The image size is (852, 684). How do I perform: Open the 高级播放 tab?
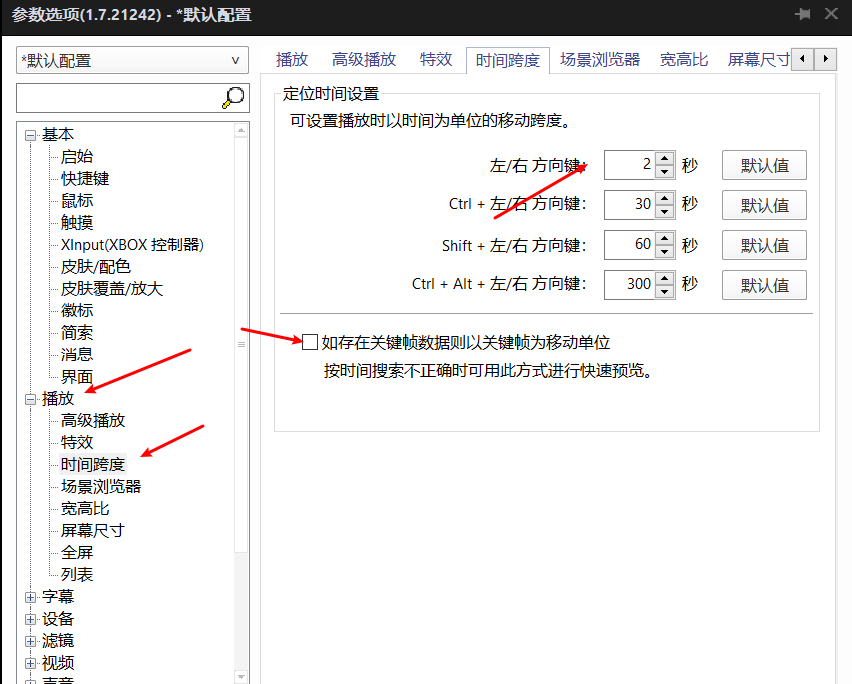[x=364, y=59]
